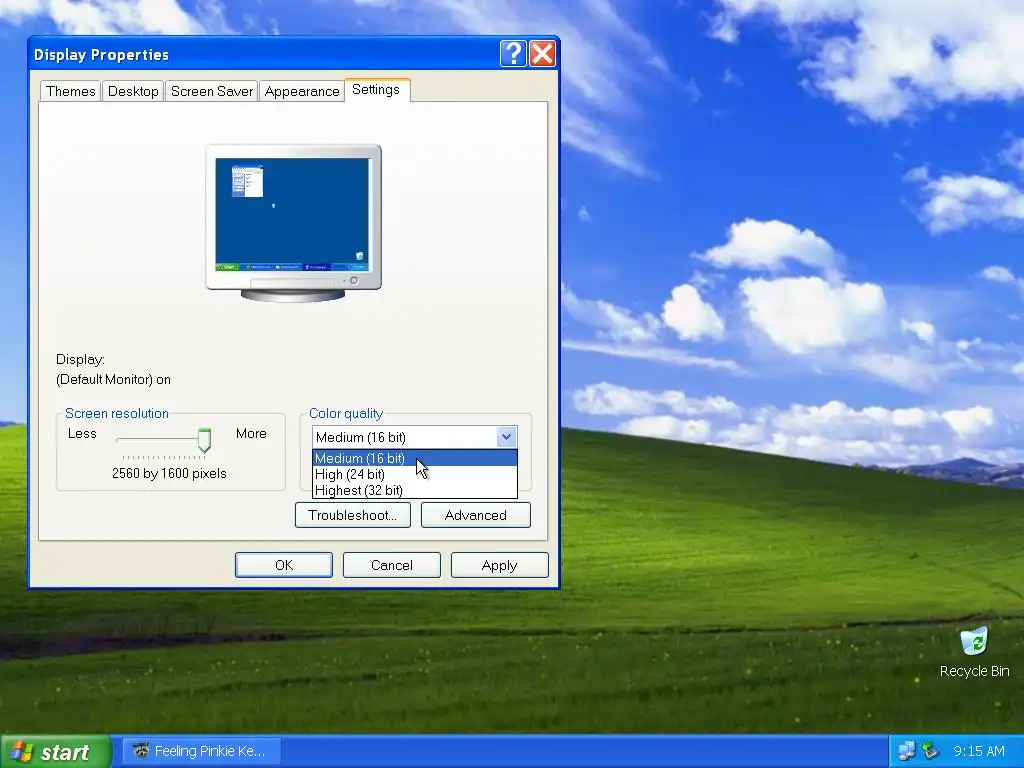
Task: Click the monitor preview image
Action: (293, 223)
